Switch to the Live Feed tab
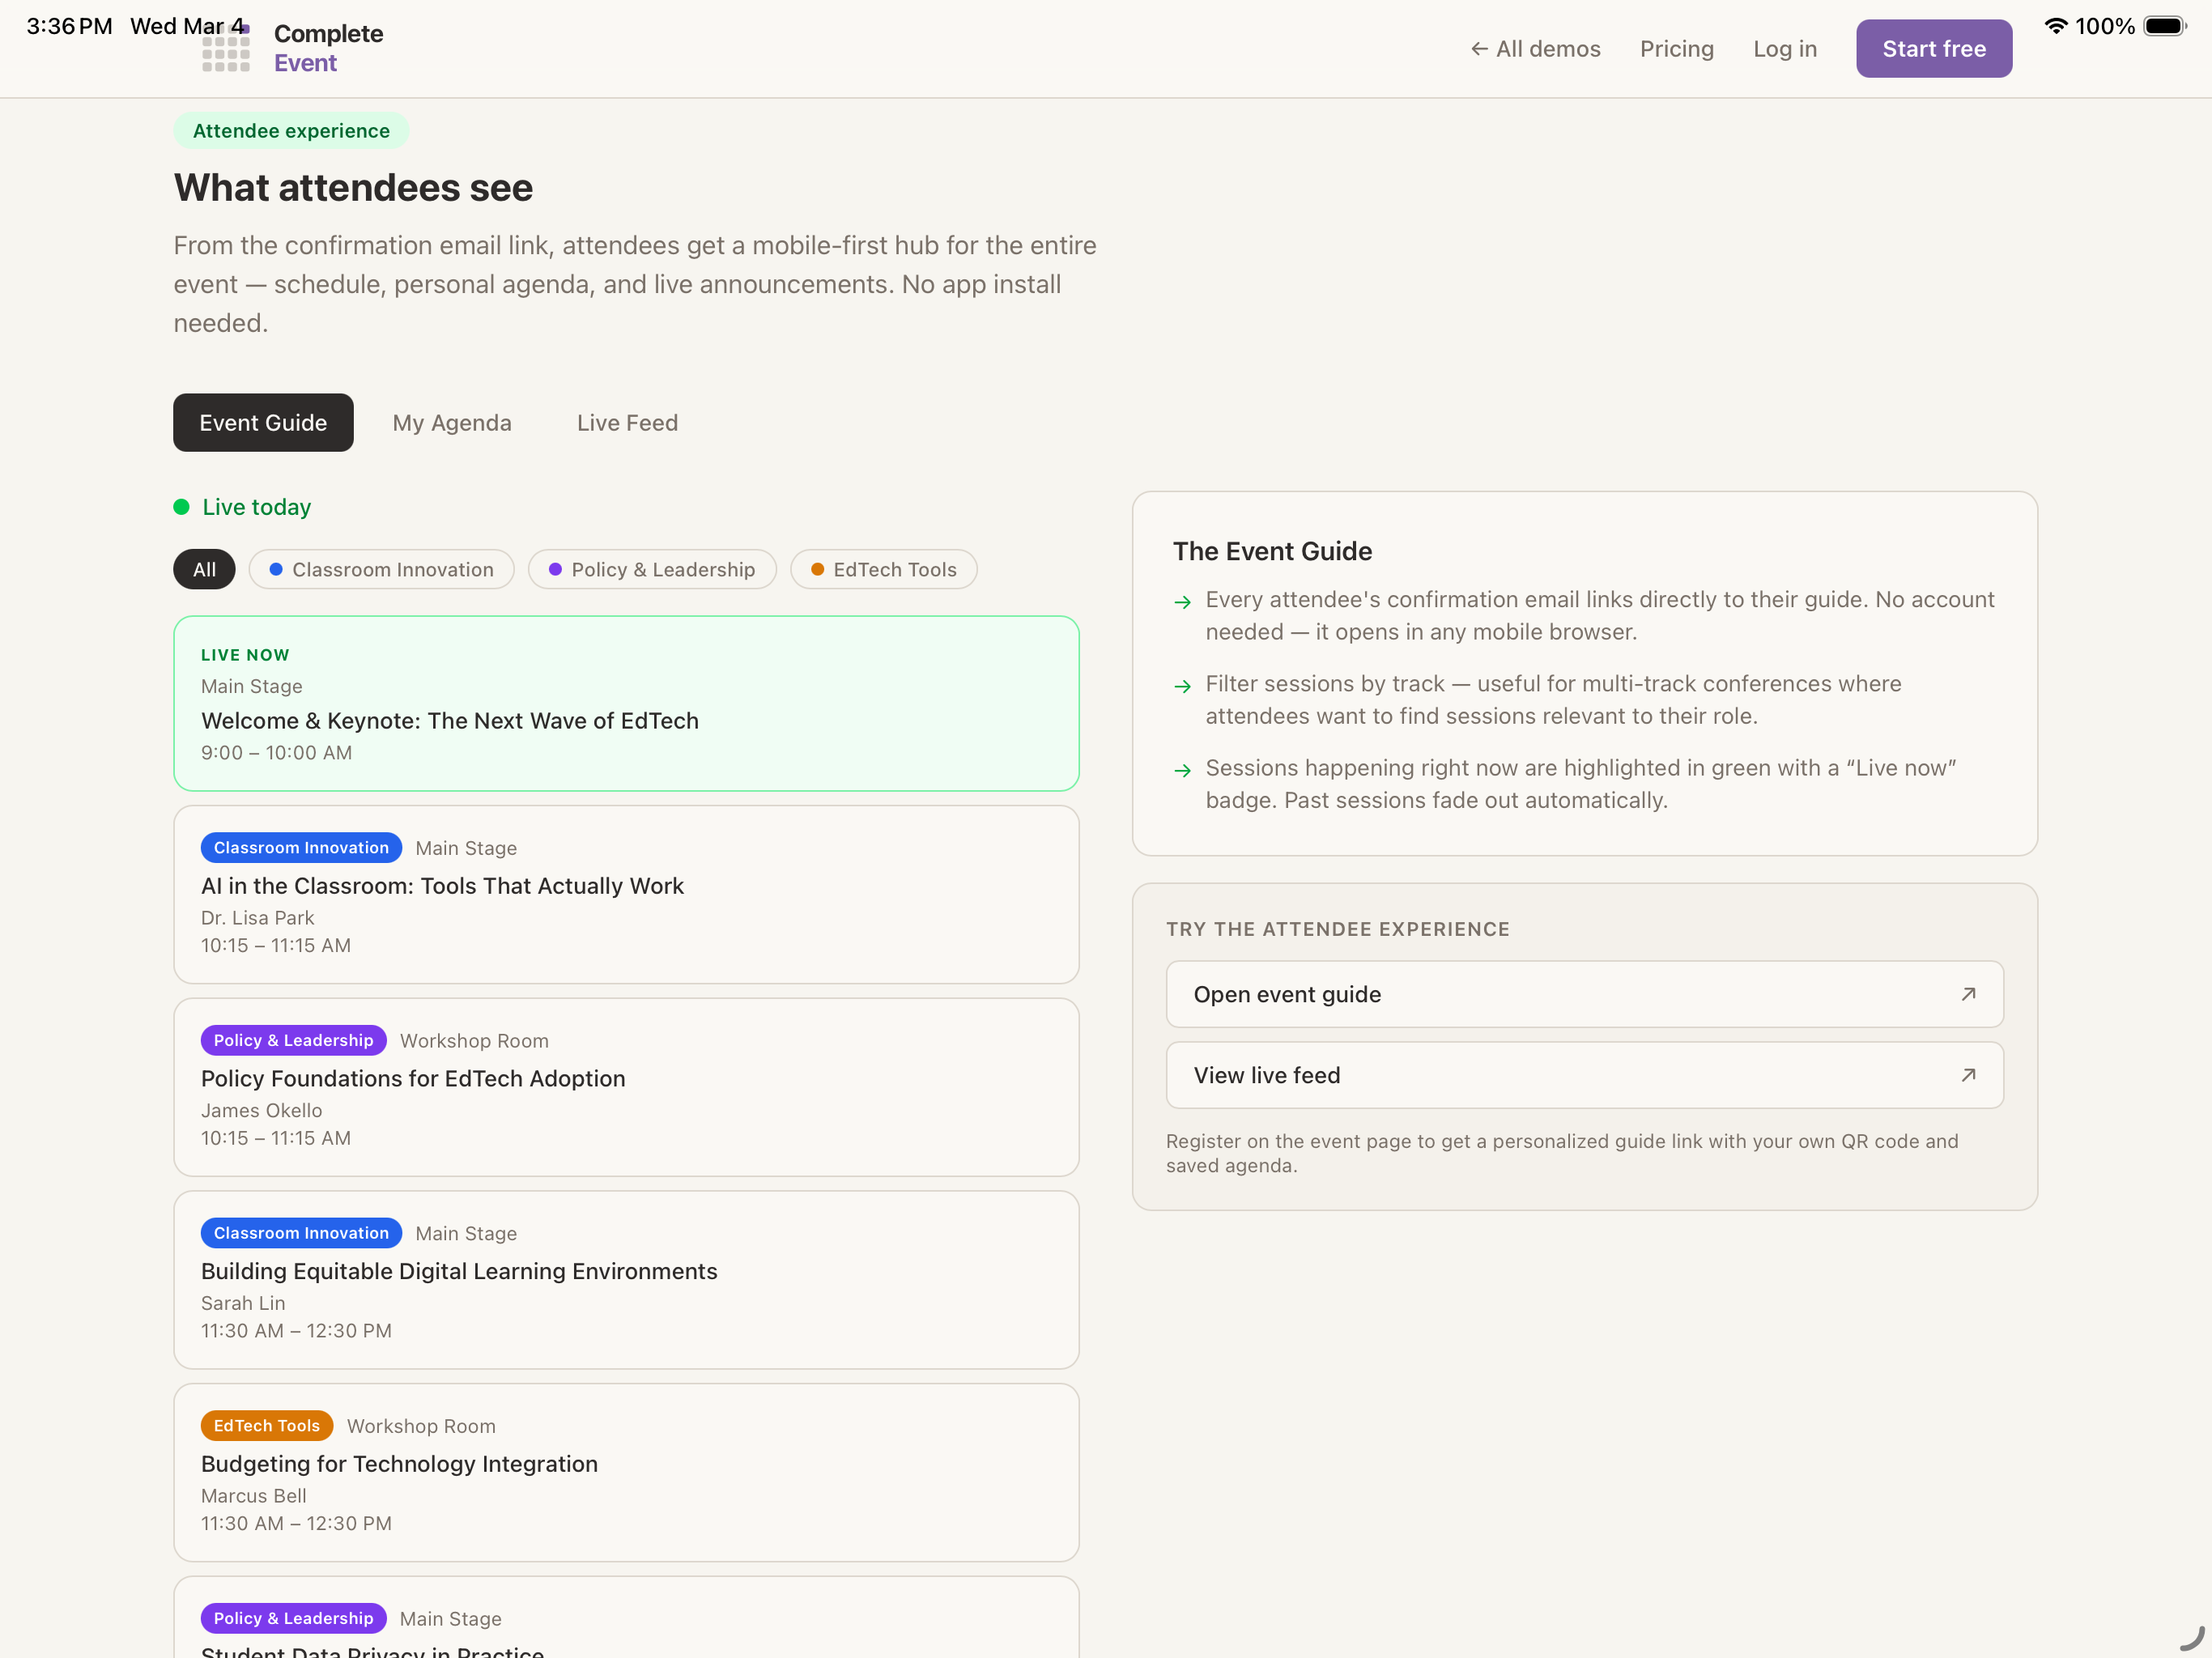 [x=627, y=423]
